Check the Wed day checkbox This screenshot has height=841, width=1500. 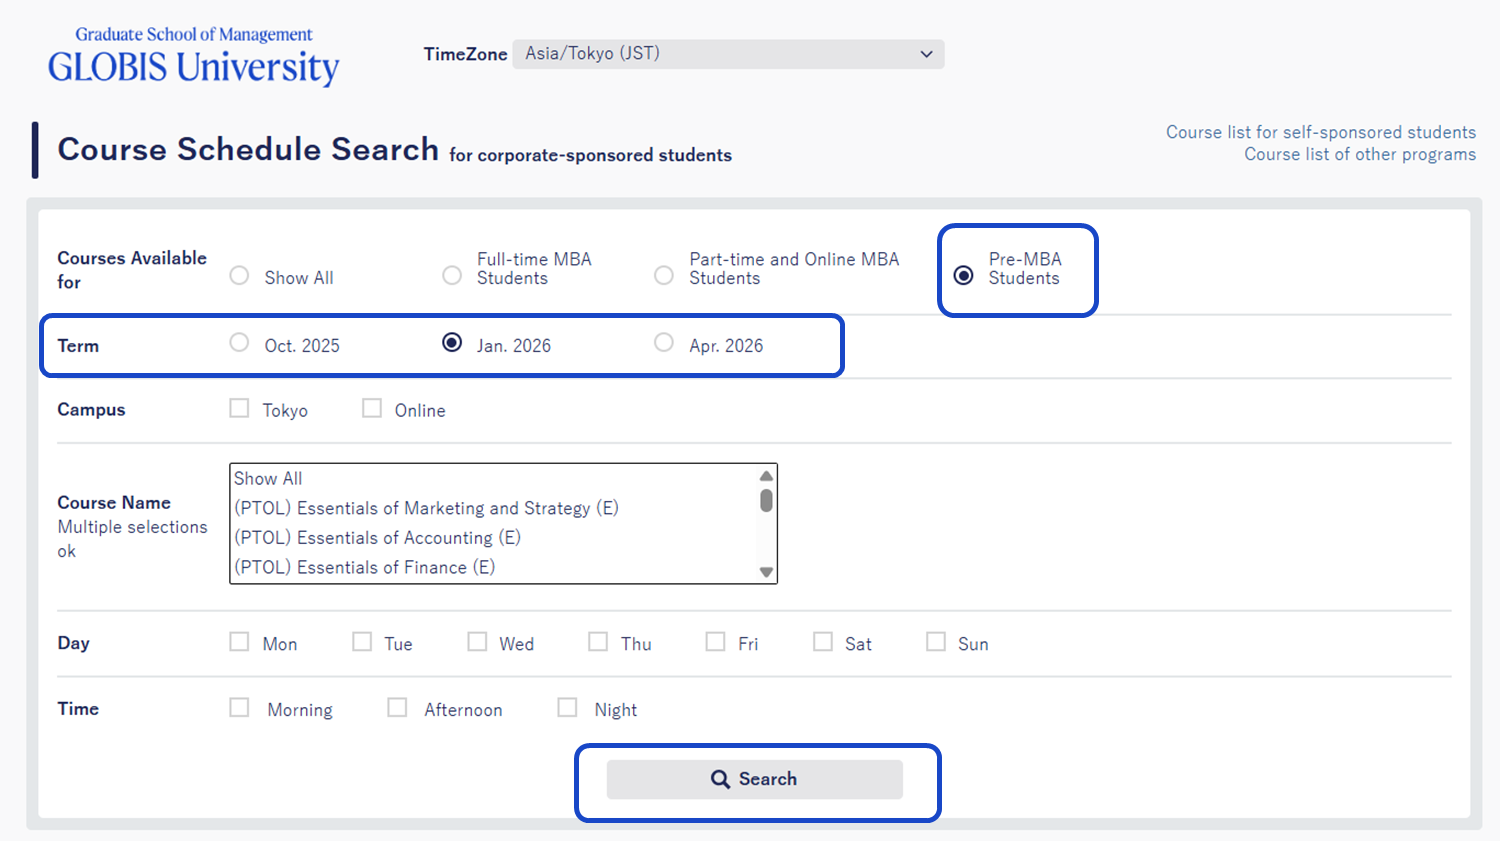tap(477, 642)
